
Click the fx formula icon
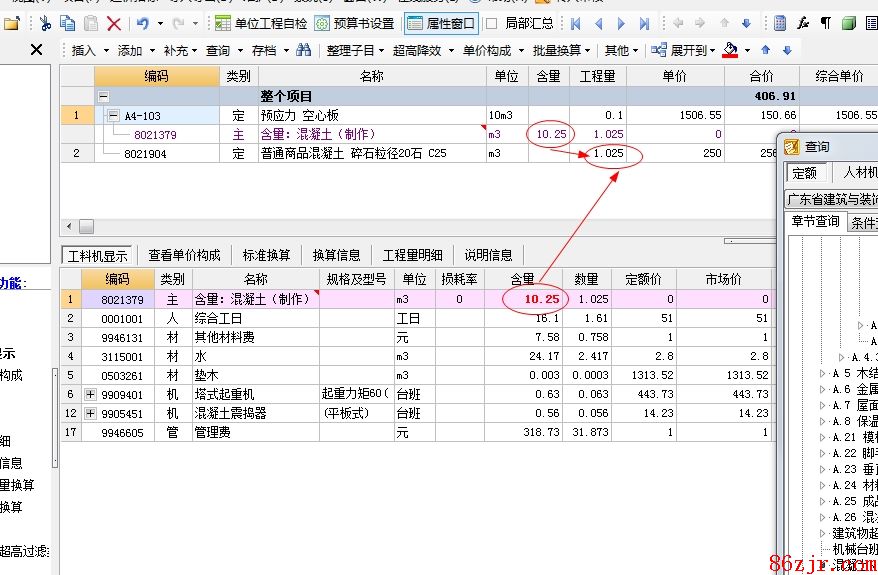pyautogui.click(x=803, y=23)
